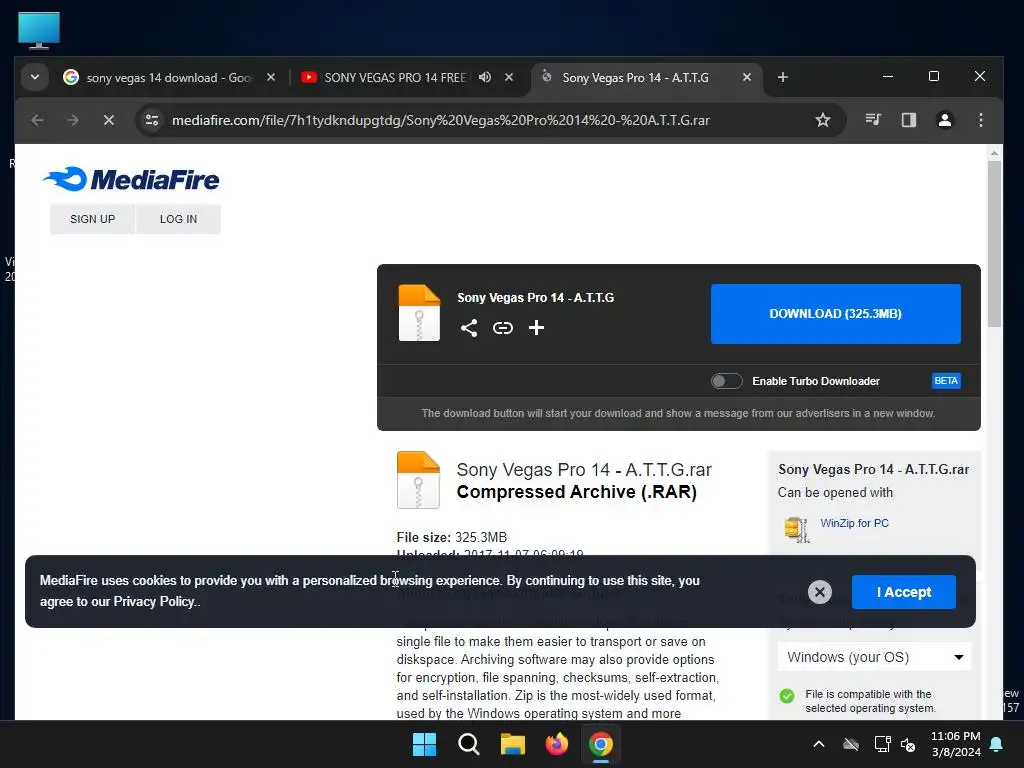Open Windows Start menu

(424, 744)
